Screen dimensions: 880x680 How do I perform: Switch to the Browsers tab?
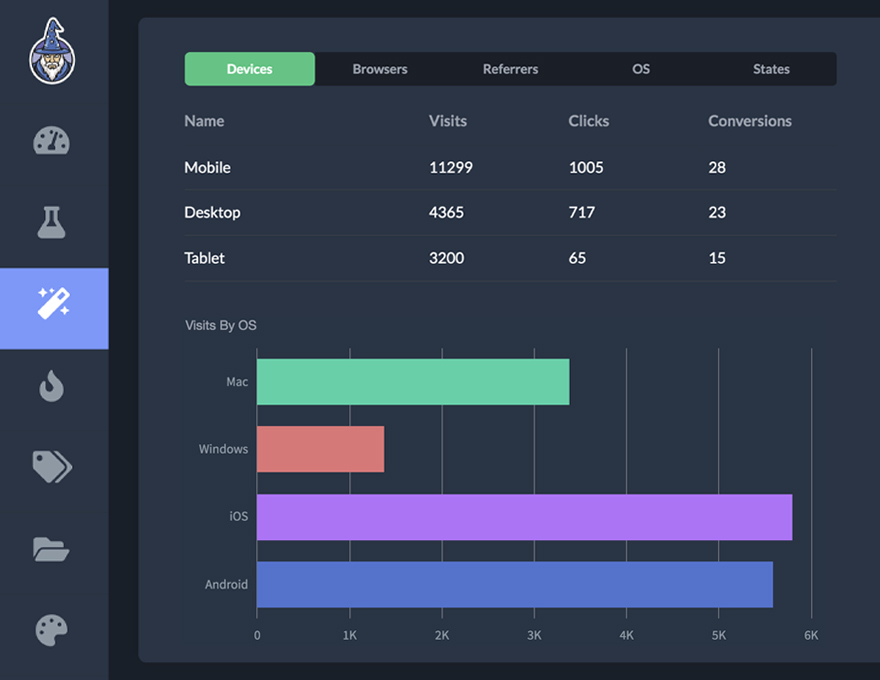pyautogui.click(x=380, y=69)
